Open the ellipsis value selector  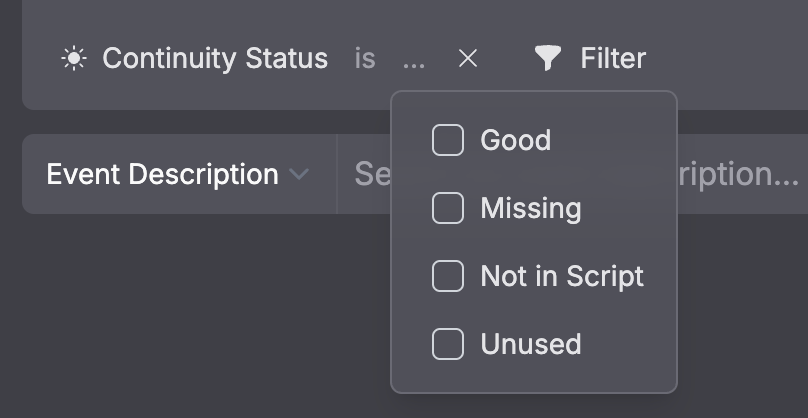coord(413,59)
